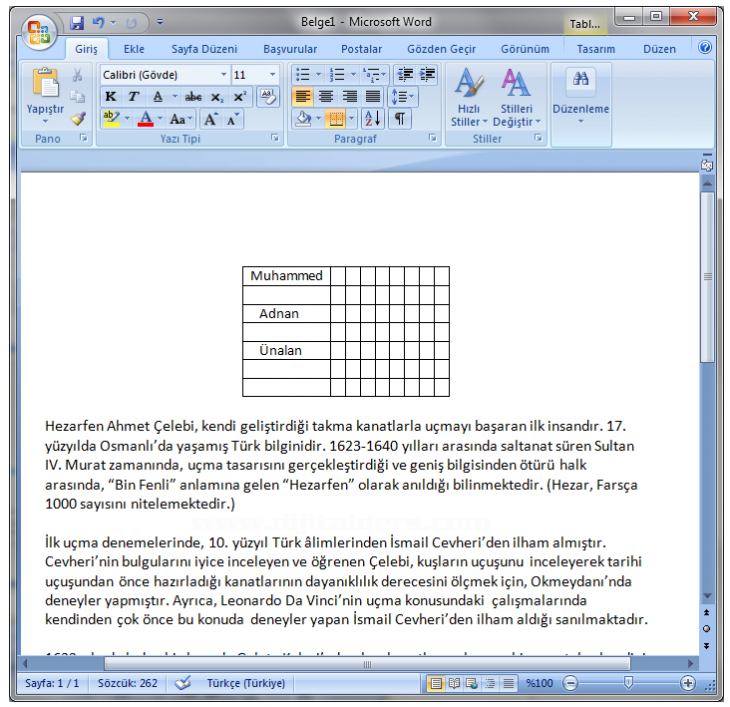Paste using the Yapıştır clipboard icon
Viewport: 730px width, 707px height.
(x=45, y=83)
